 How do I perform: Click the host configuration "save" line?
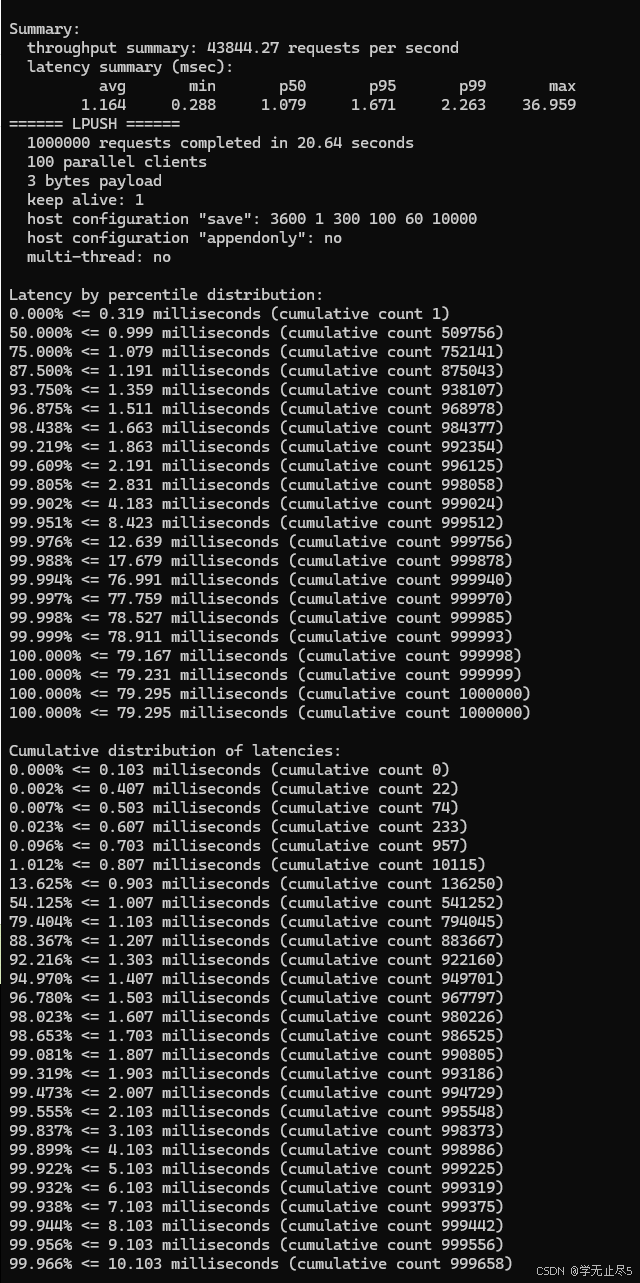click(x=252, y=219)
